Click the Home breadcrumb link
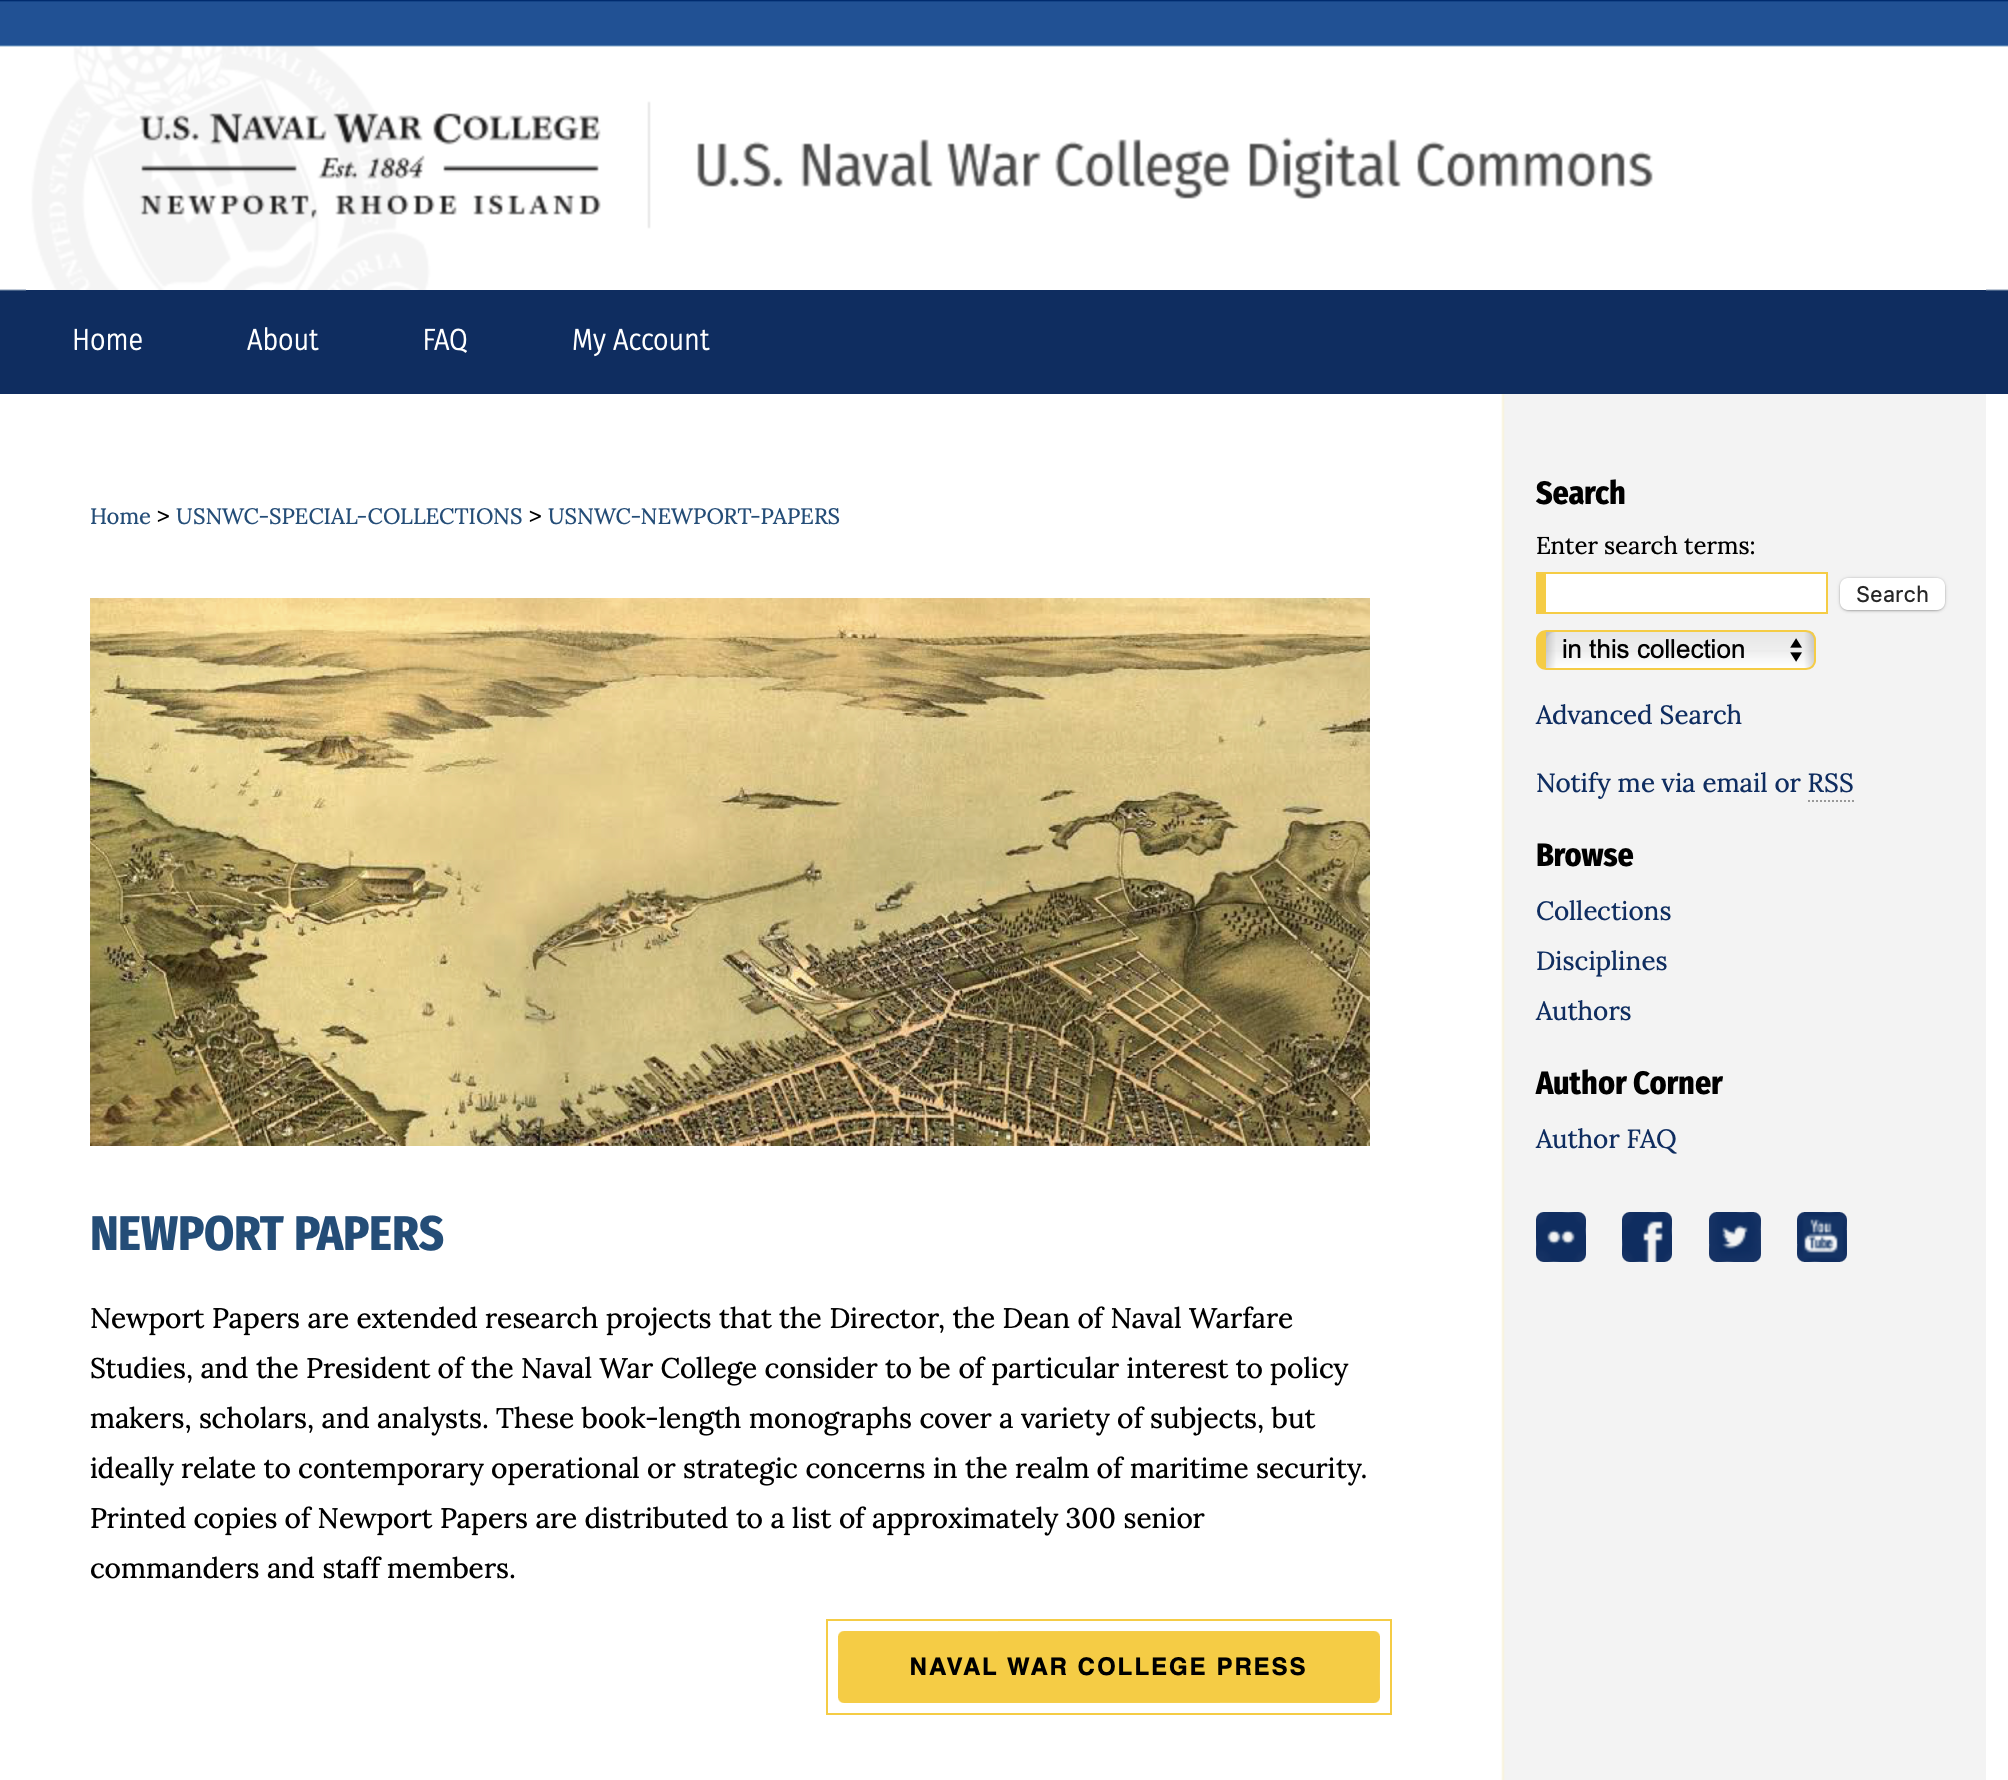This screenshot has width=2008, height=1780. [120, 516]
